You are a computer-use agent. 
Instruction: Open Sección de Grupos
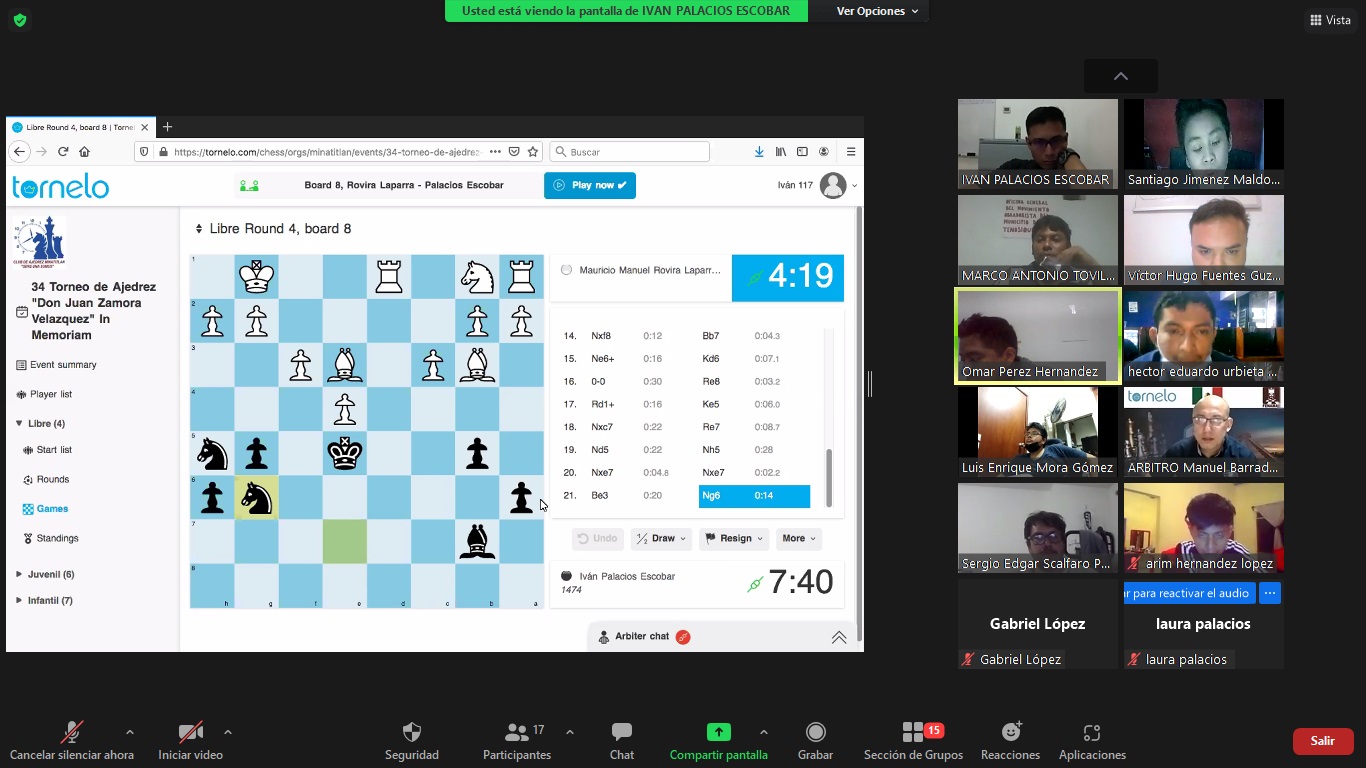tap(913, 733)
